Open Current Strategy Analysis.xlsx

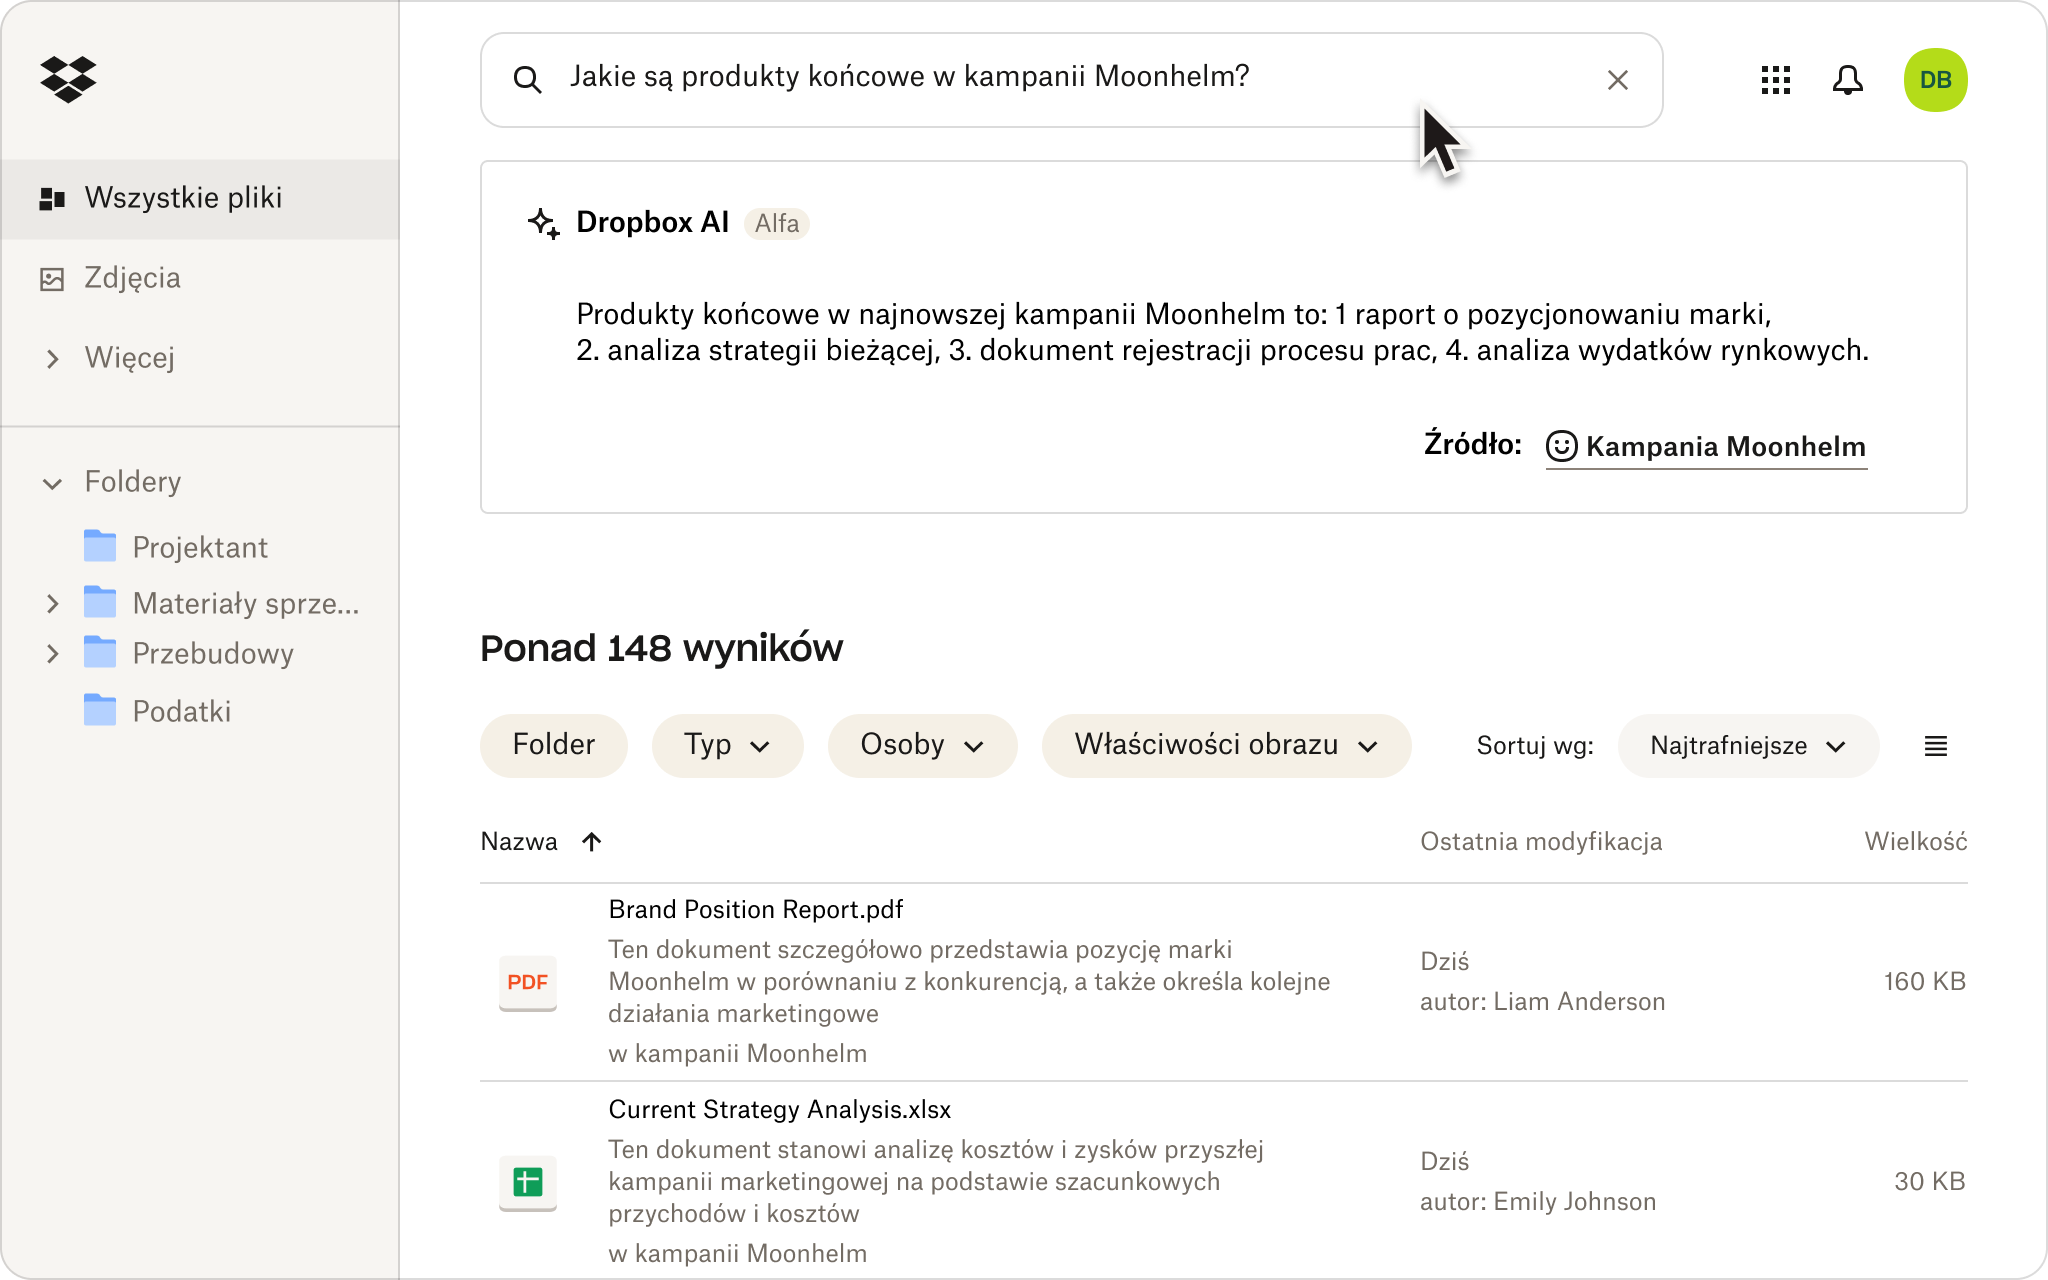pos(779,1109)
